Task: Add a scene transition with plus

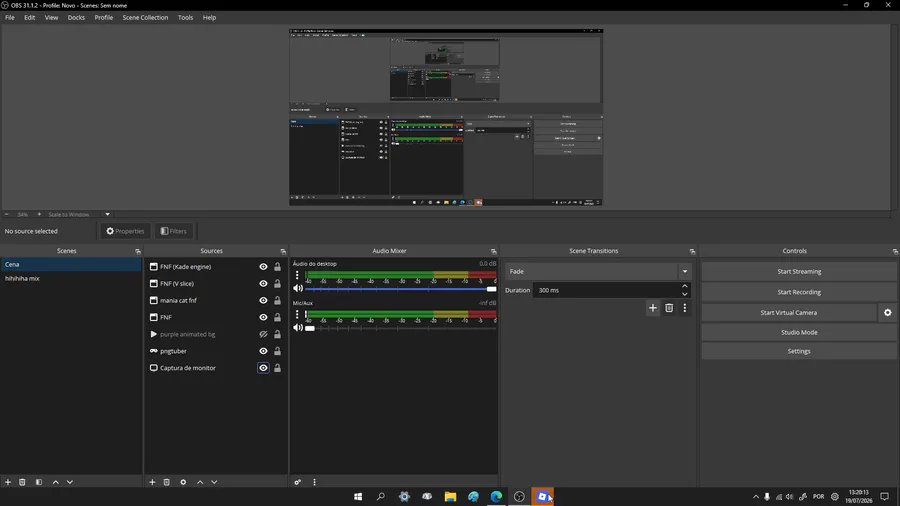Action: [653, 308]
